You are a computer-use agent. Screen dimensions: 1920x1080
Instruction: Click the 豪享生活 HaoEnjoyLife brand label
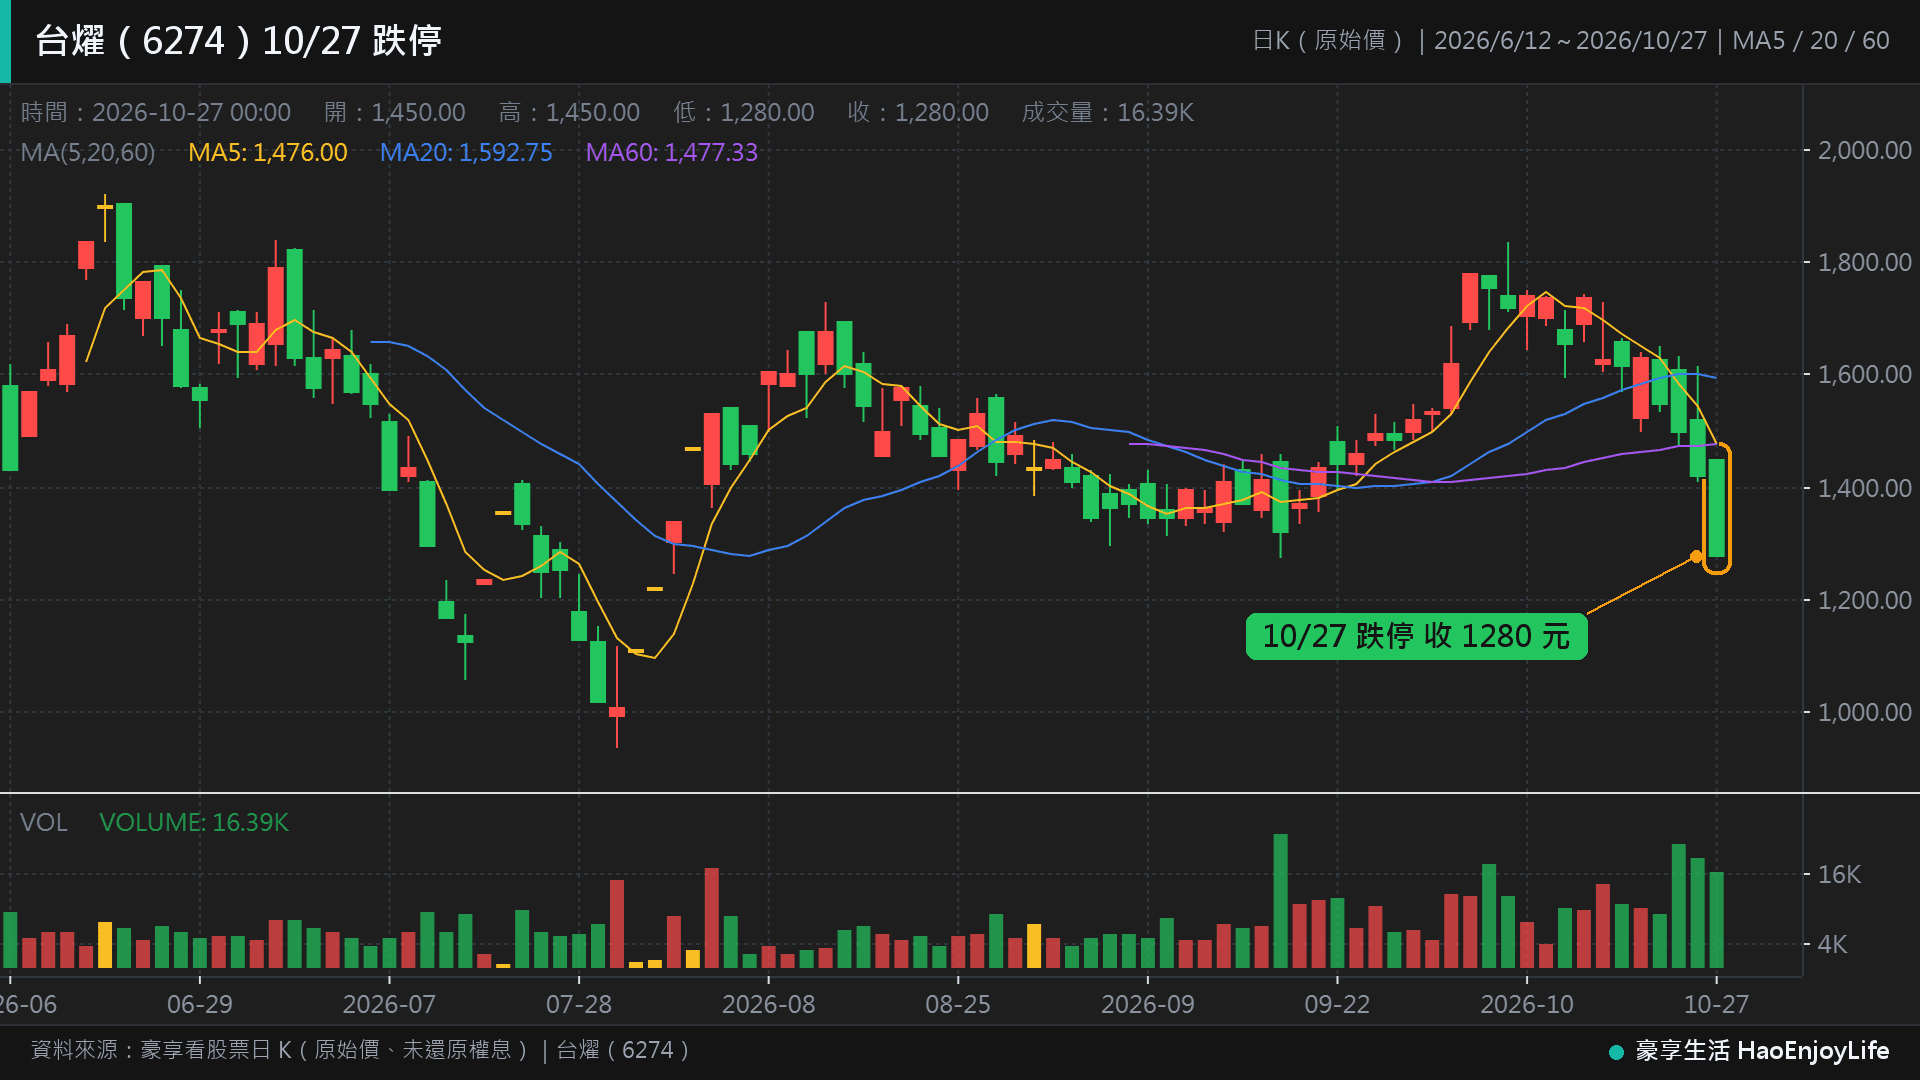[1762, 1050]
